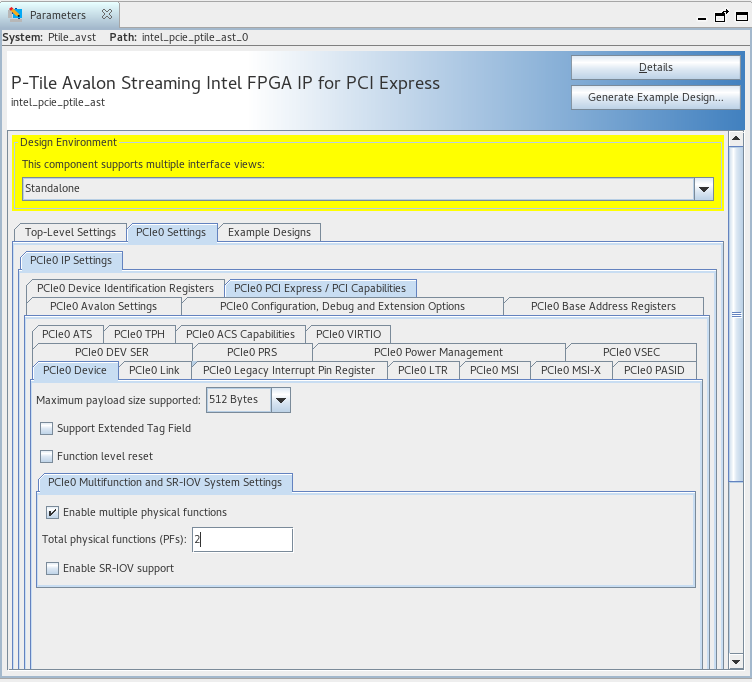This screenshot has height=682, width=752.
Task: Open the Example Designs tab
Action: click(x=269, y=233)
